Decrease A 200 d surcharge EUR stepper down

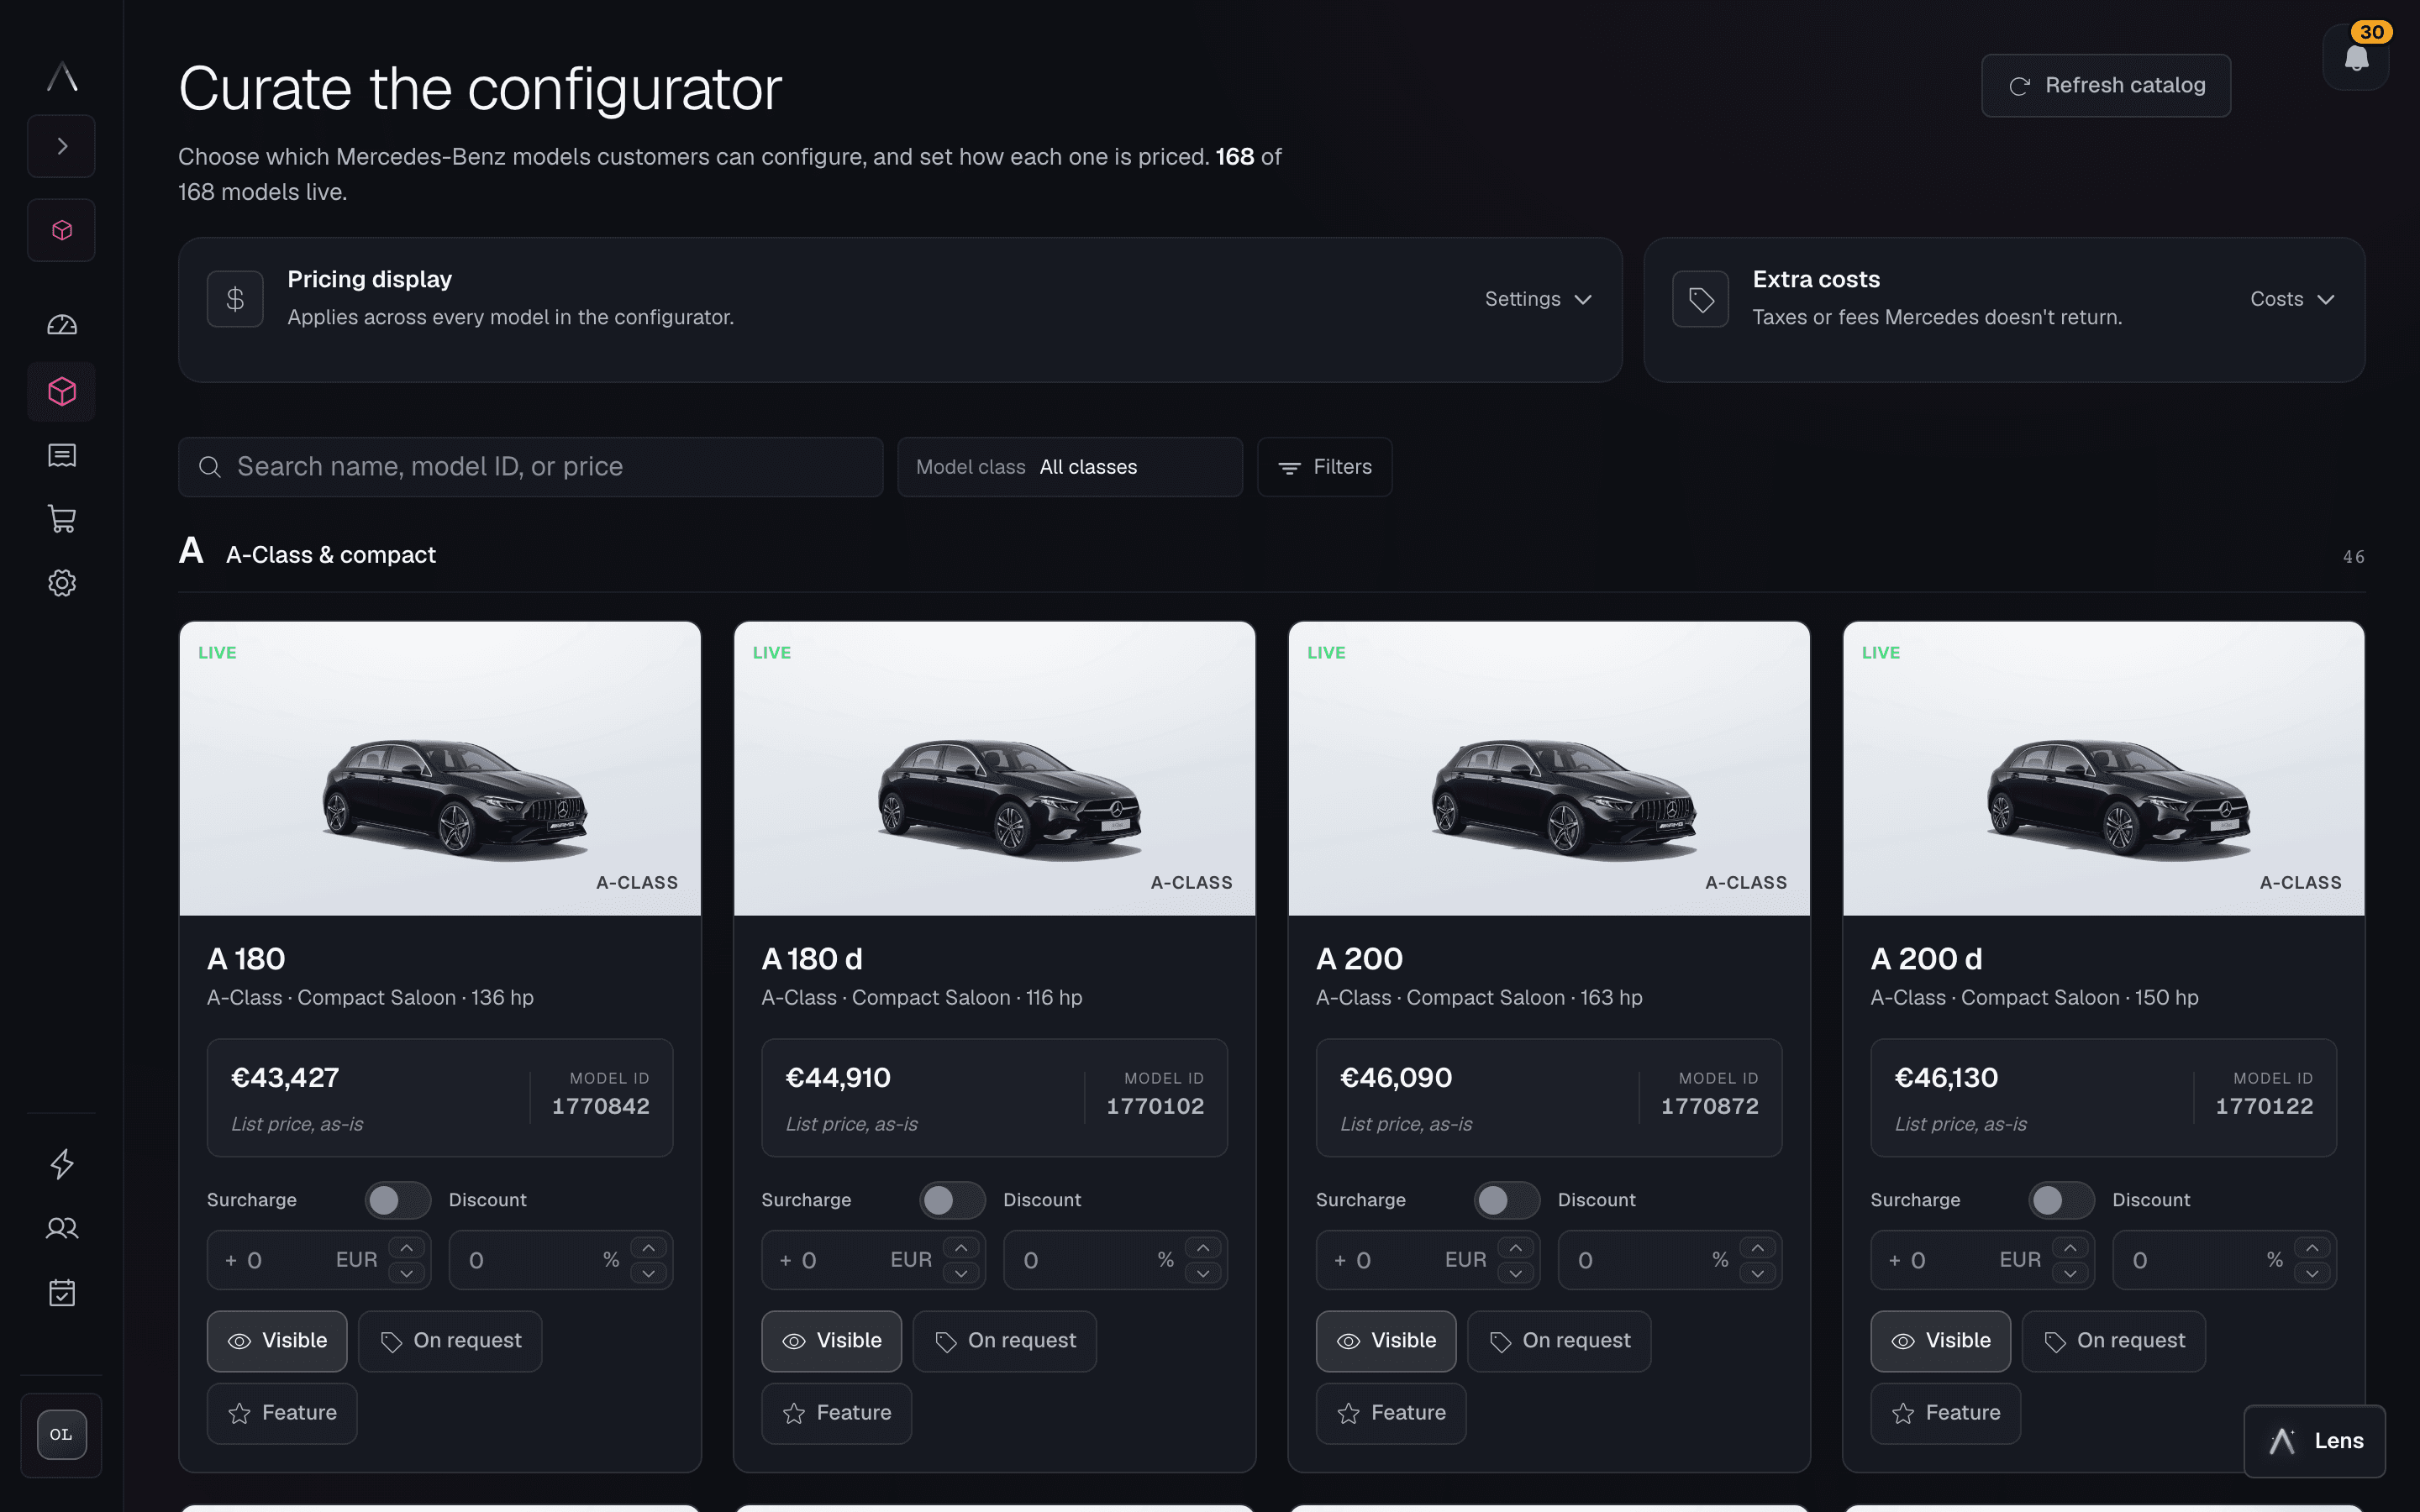pos(2070,1273)
